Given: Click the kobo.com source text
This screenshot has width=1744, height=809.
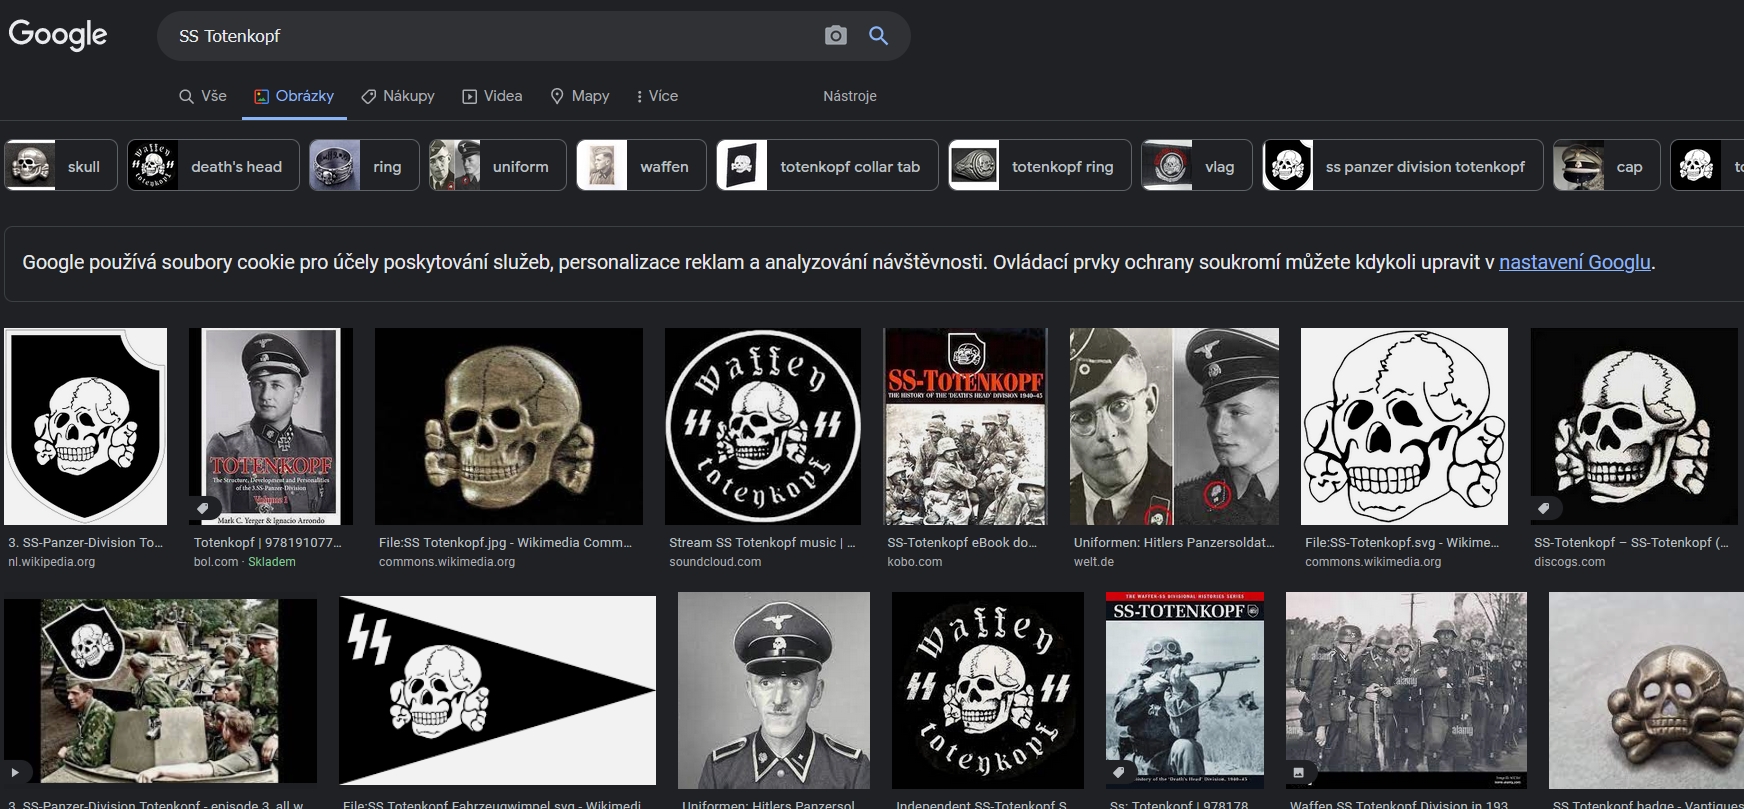Looking at the screenshot, I should point(914,562).
